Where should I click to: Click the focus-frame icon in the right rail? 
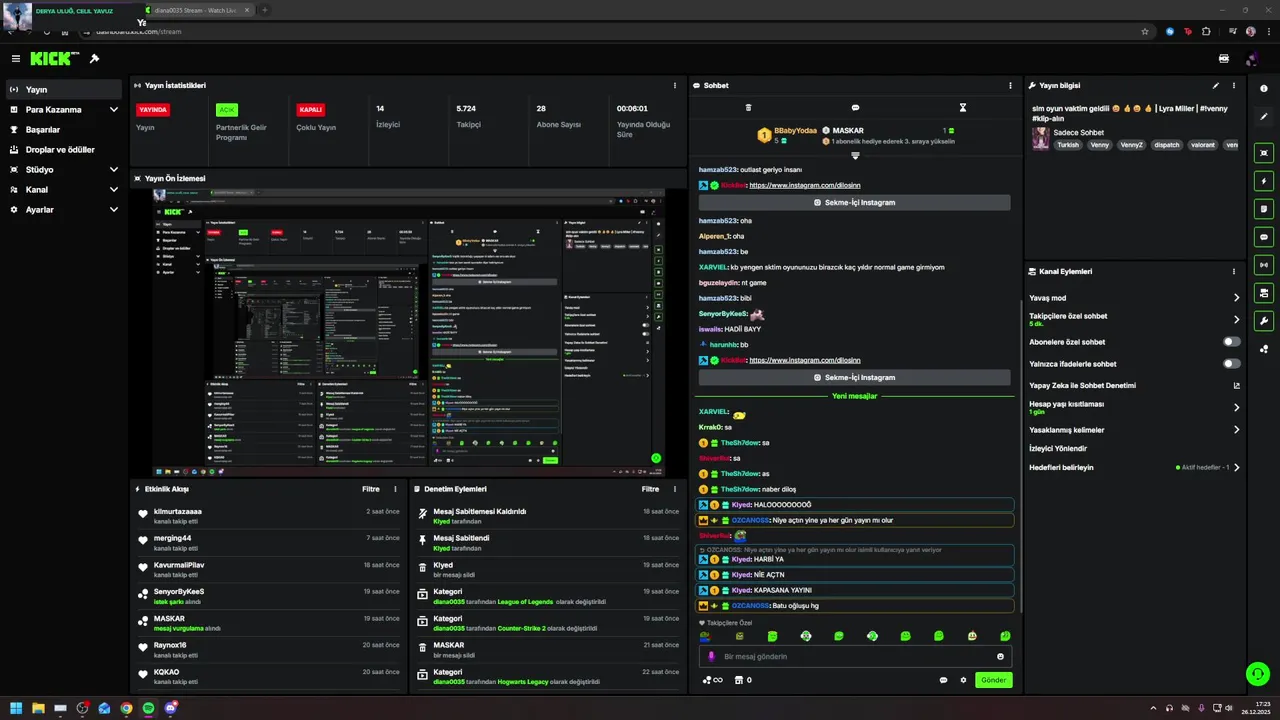[x=1264, y=153]
